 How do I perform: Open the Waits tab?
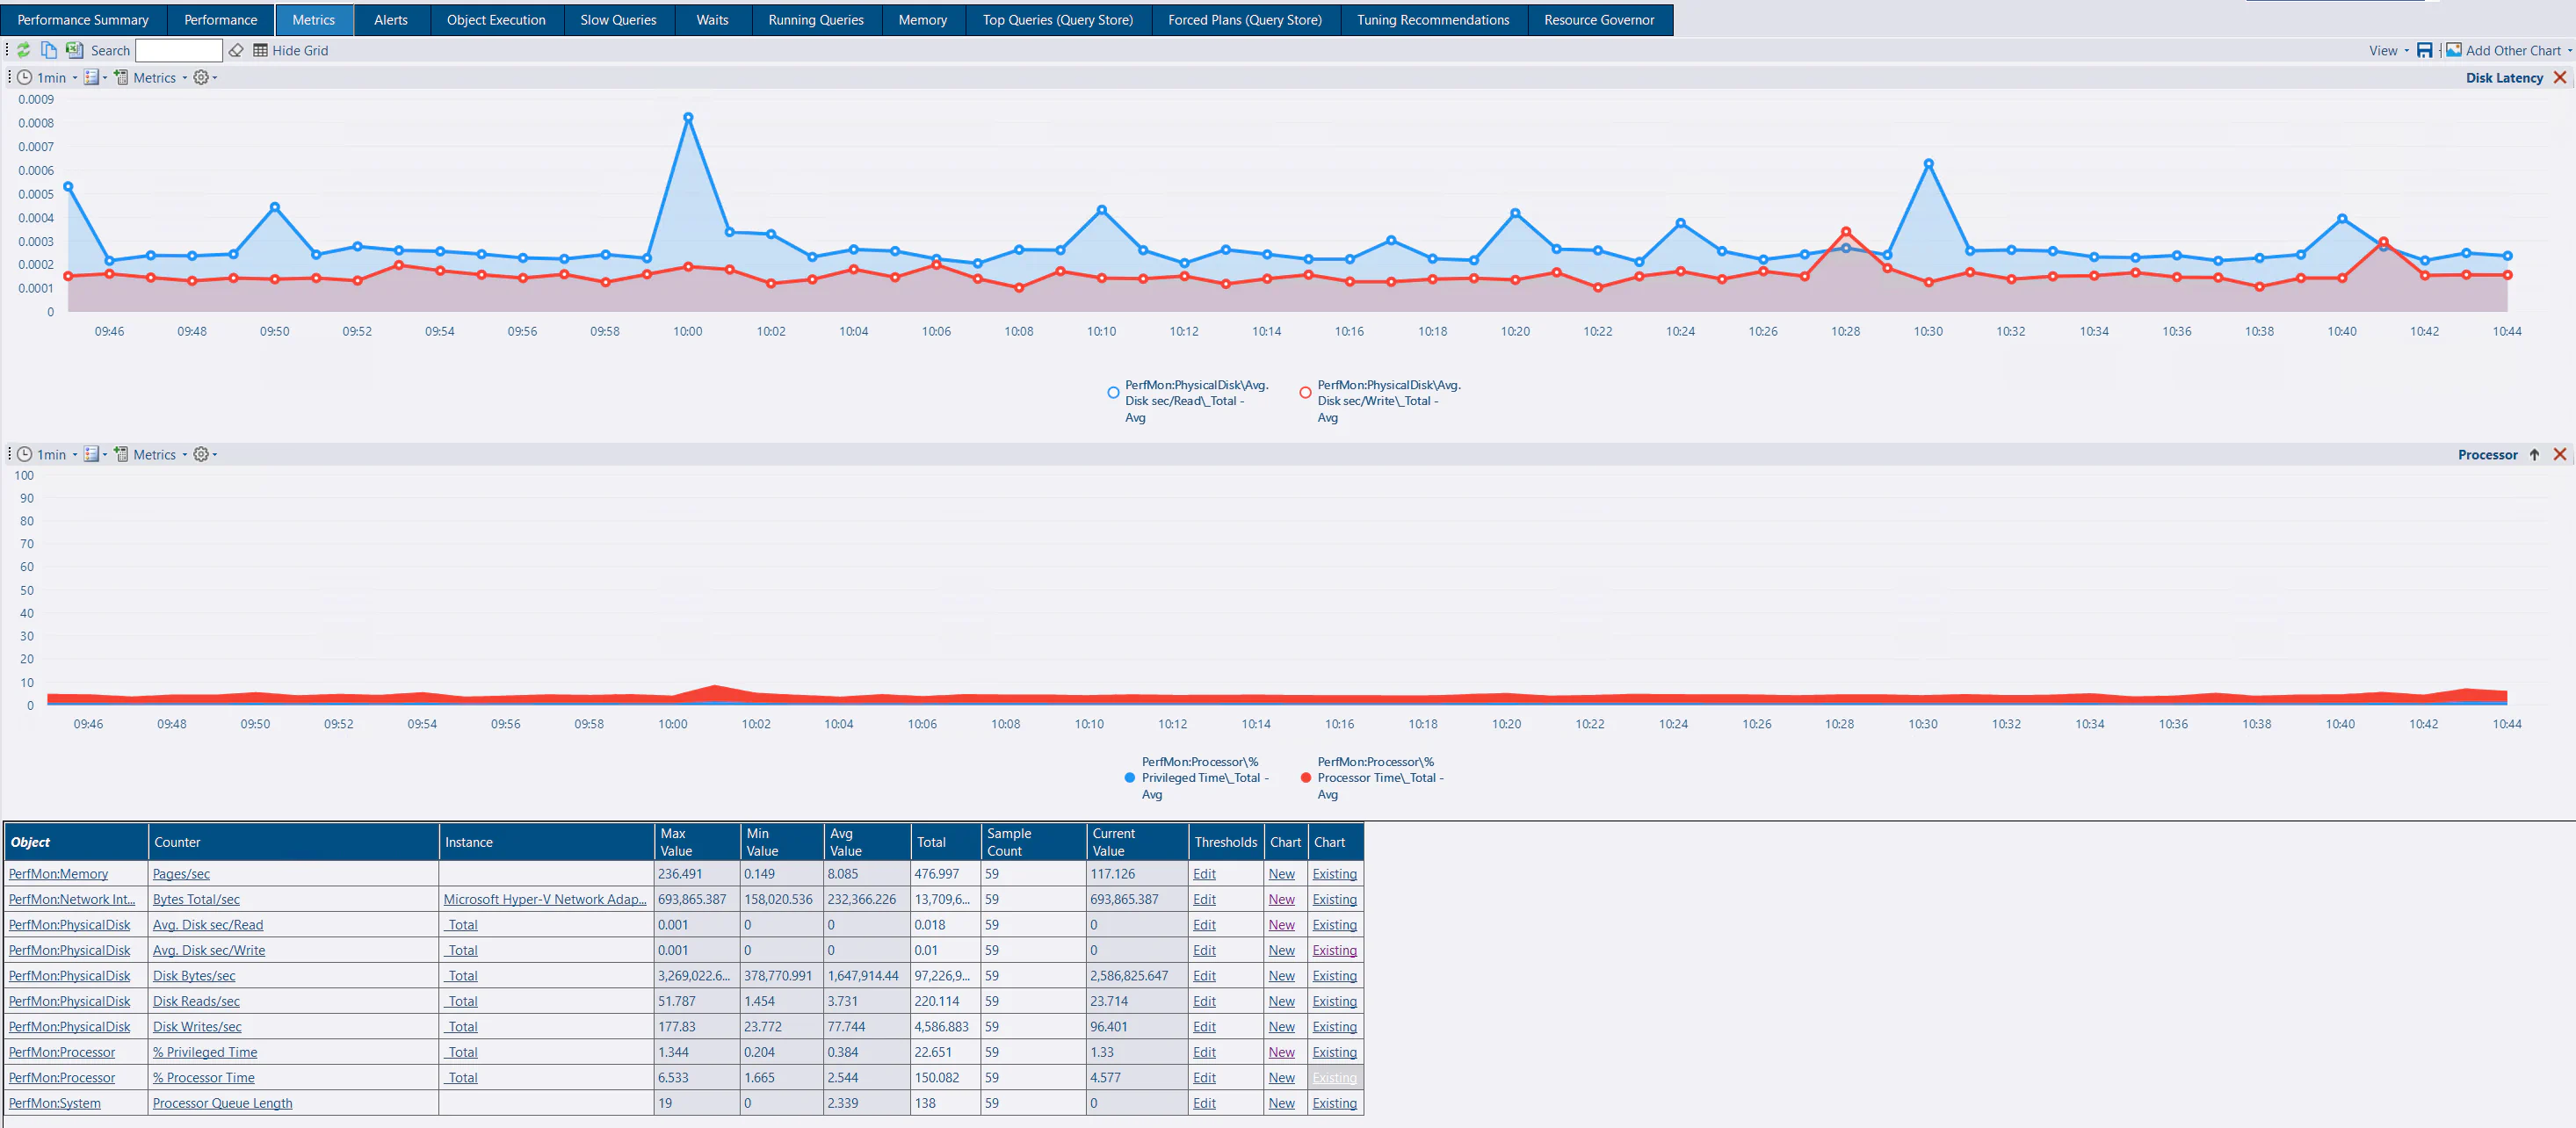[712, 20]
